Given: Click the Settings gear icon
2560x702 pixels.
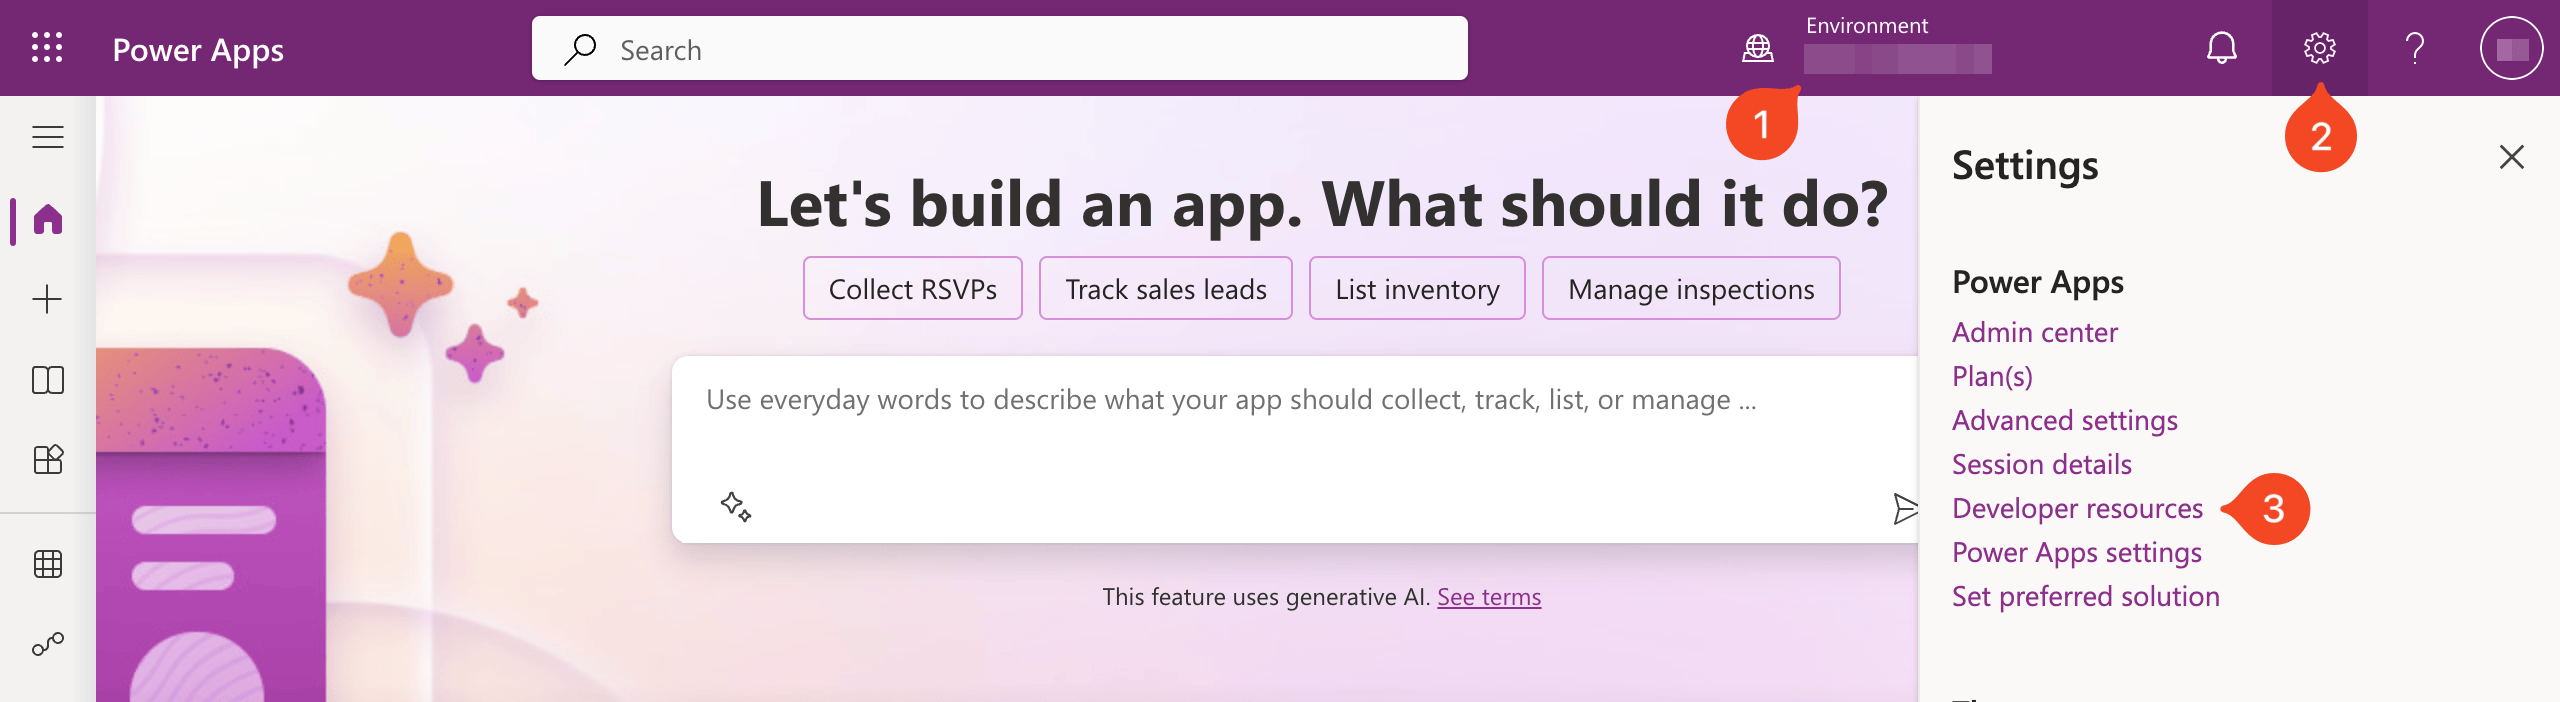Looking at the screenshot, I should click(x=2320, y=48).
